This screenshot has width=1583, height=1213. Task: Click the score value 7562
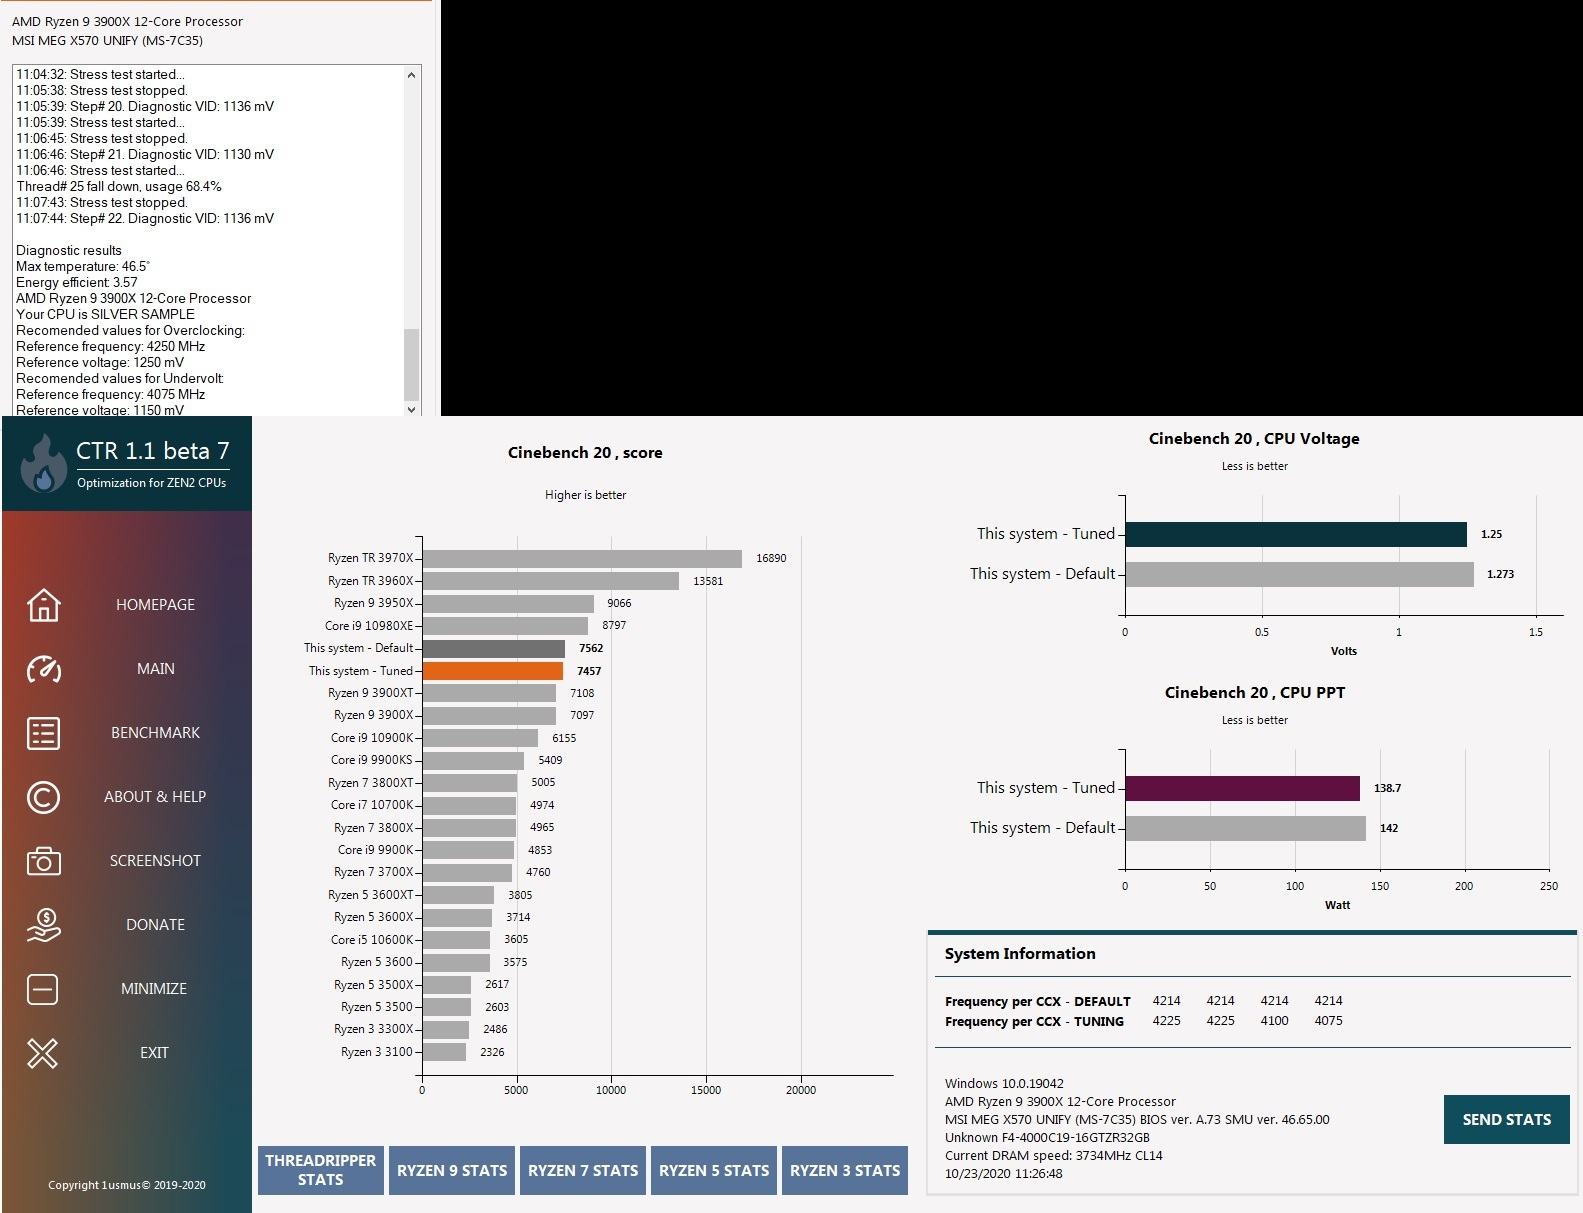(591, 649)
